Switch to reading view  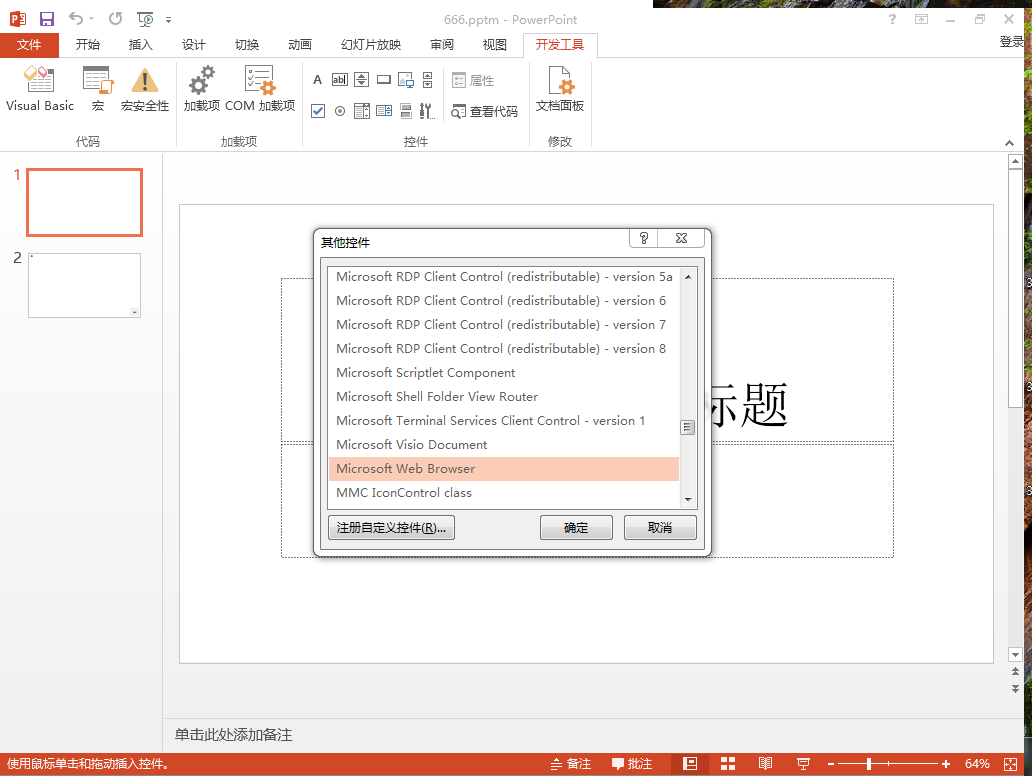tap(765, 763)
